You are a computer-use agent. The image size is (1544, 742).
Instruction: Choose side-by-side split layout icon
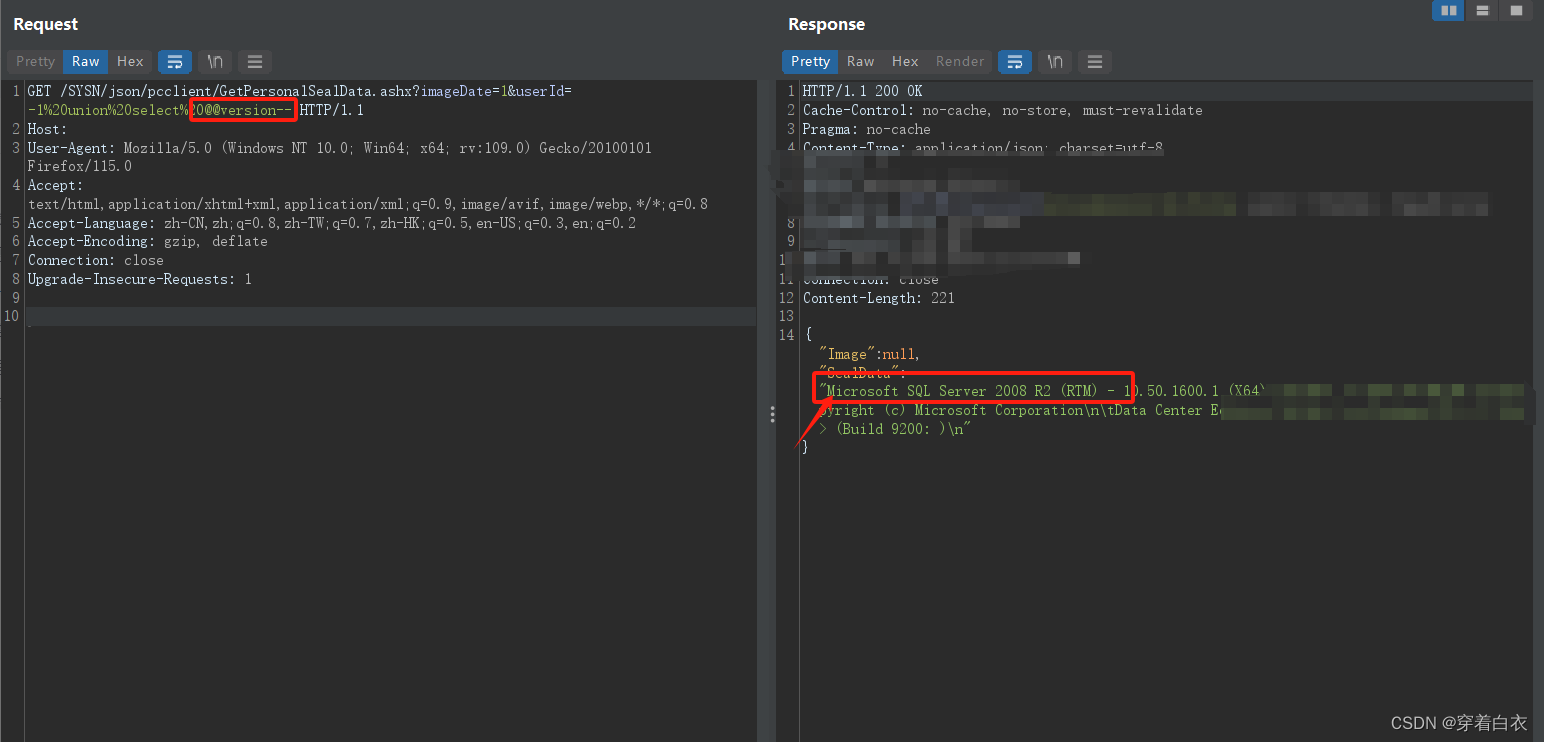(x=1448, y=11)
